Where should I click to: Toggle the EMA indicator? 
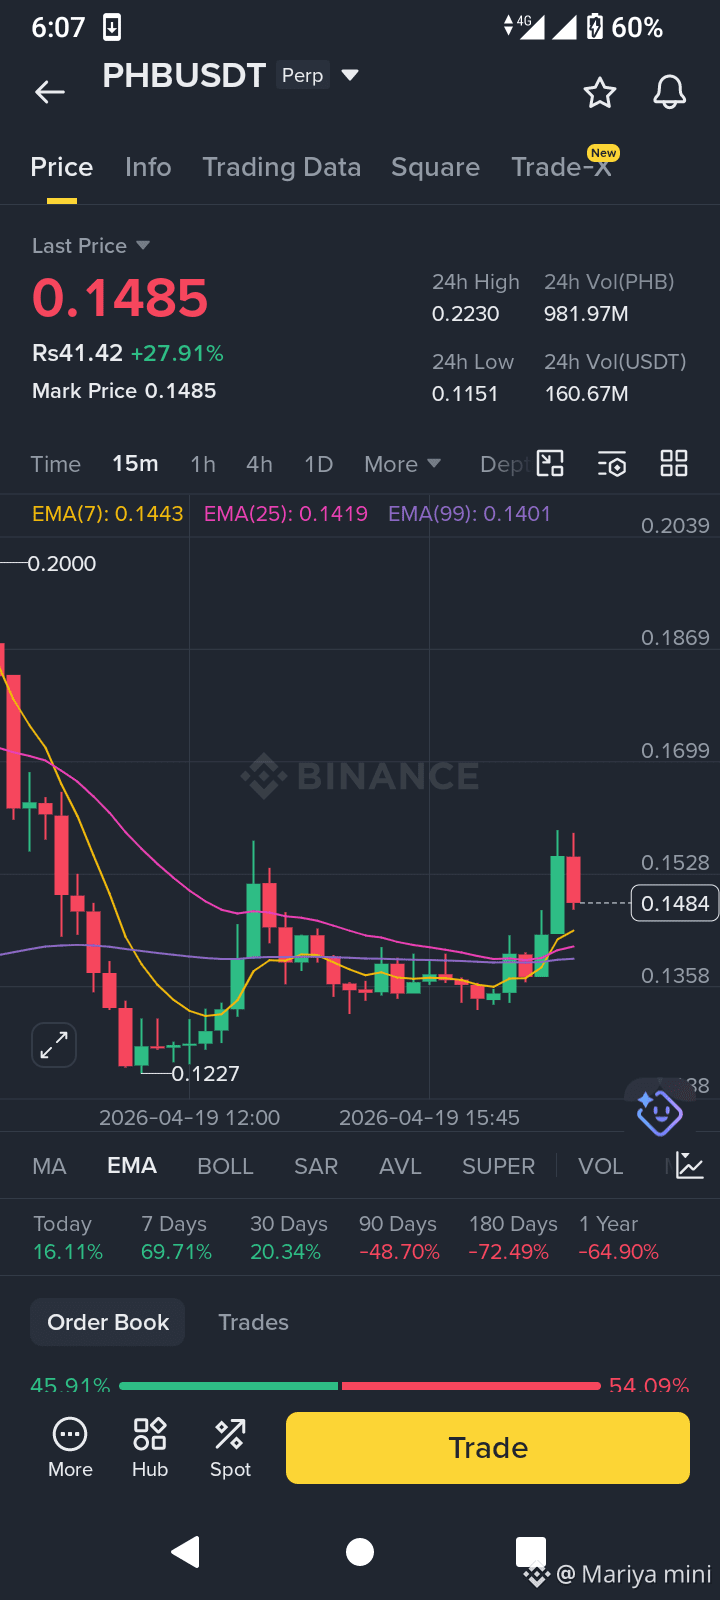pos(132,1166)
